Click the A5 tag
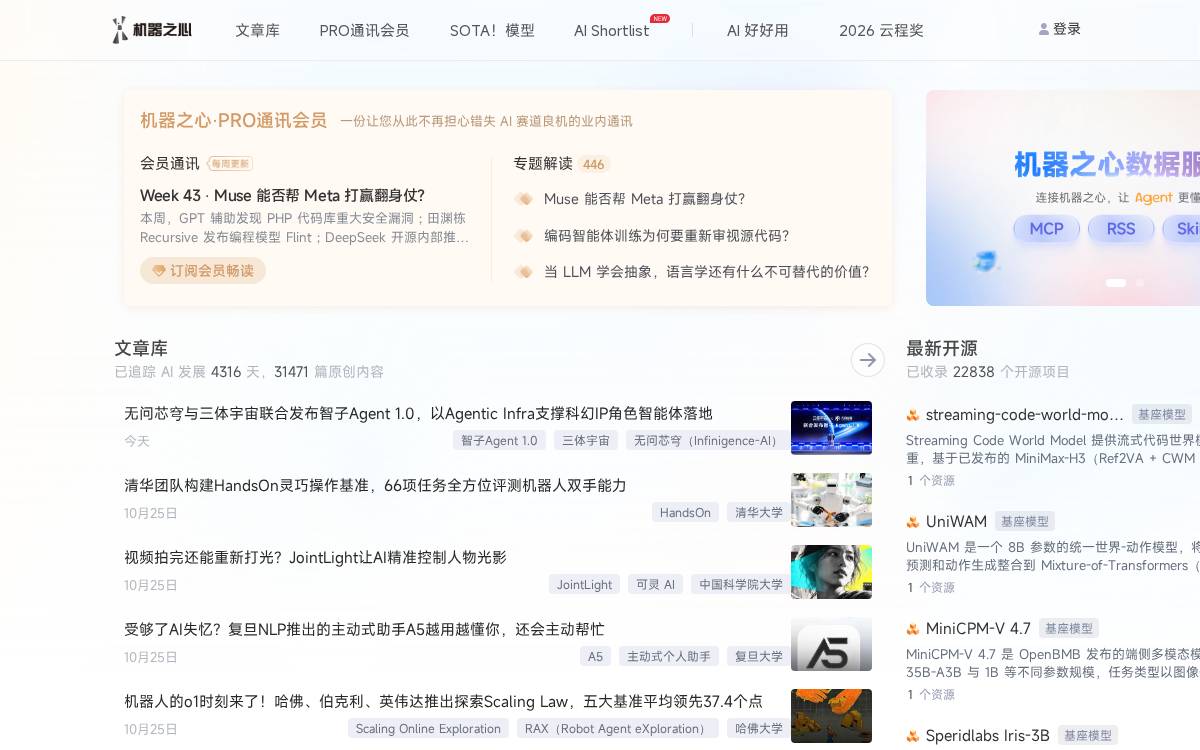Screen dimensions: 1200x750 [595, 657]
